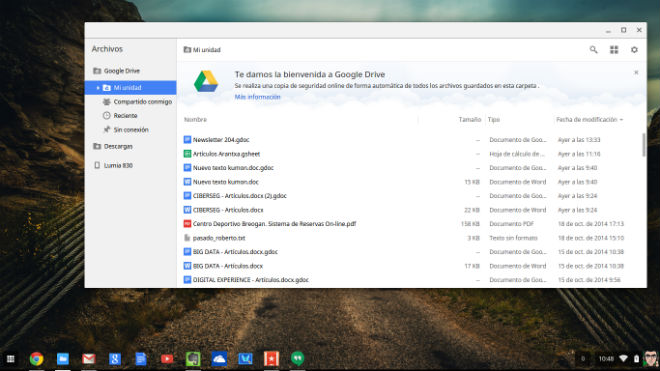Screen dimensions: 660x371
Task: Launch YouTube from the shelf
Action: (167, 359)
